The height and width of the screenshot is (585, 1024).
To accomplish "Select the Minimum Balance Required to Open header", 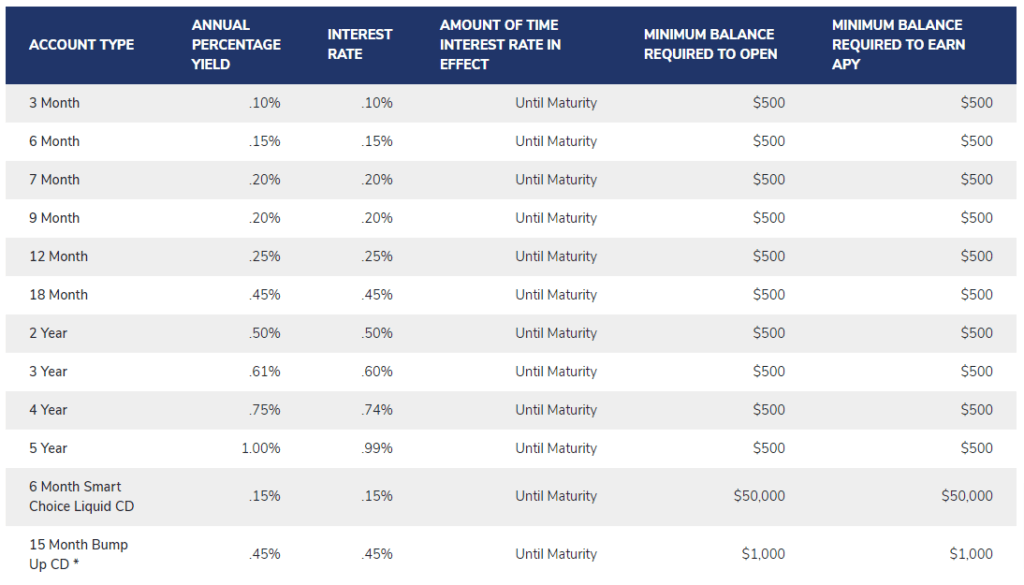I will (x=711, y=44).
